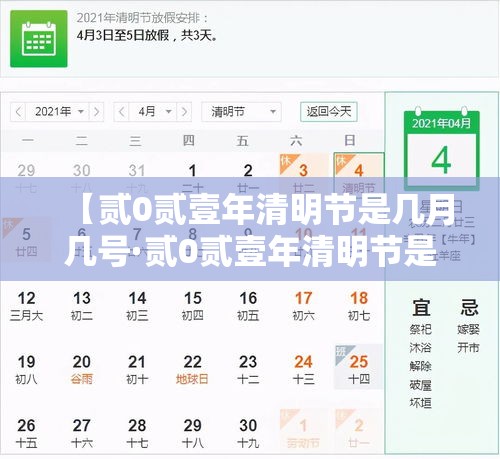Select April 19 初八 date
This screenshot has width=500, height=459.
point(26,369)
